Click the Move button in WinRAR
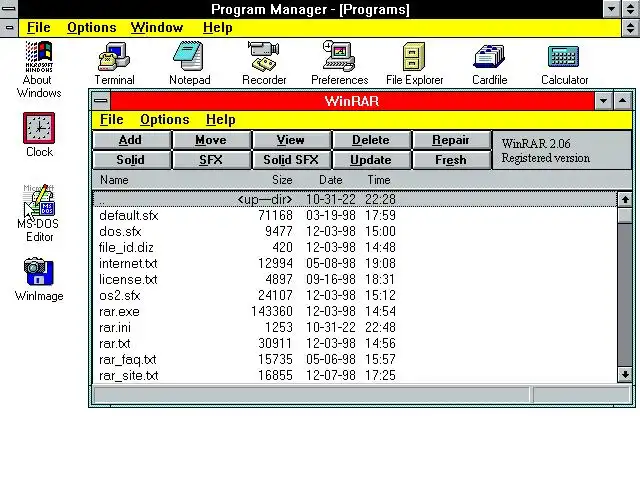Viewport: 640px width, 480px height. 211,140
